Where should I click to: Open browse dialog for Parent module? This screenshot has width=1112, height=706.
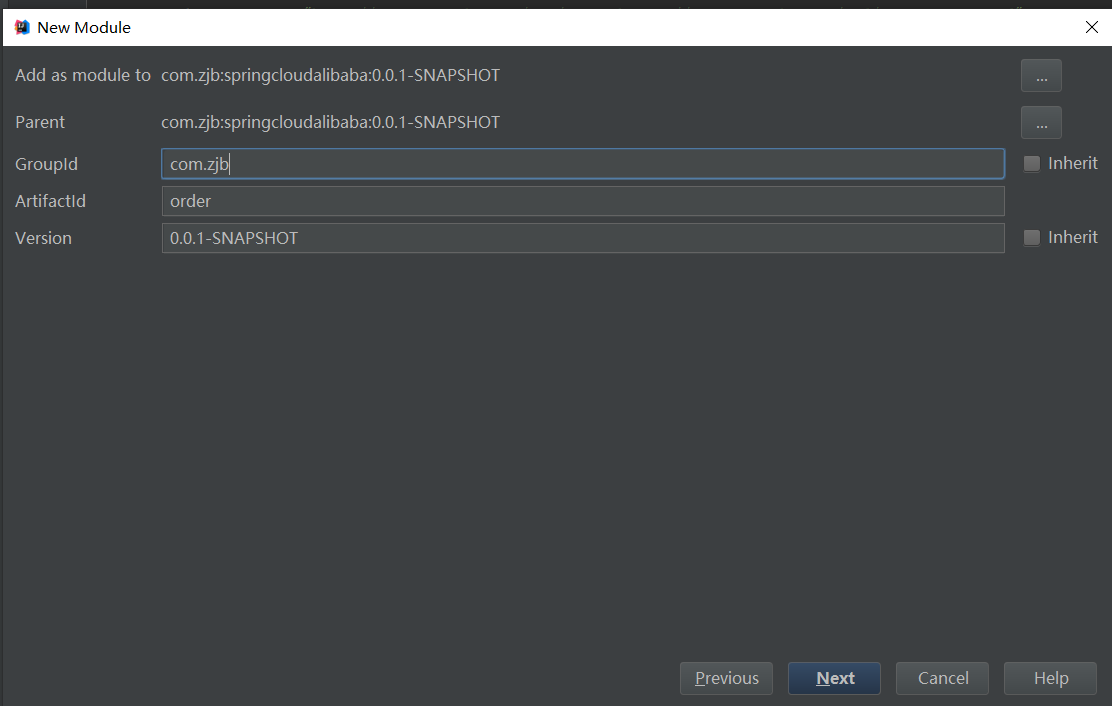1041,122
